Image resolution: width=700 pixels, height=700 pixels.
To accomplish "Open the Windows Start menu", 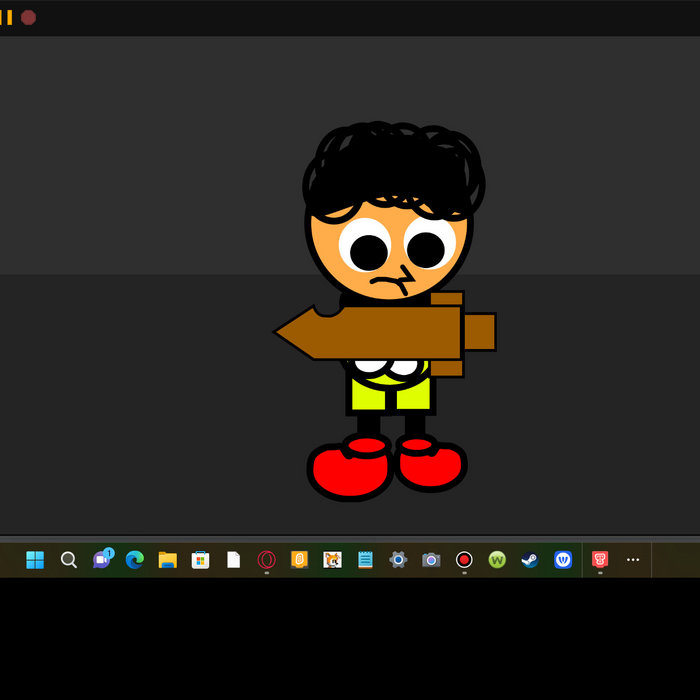I will [35, 560].
